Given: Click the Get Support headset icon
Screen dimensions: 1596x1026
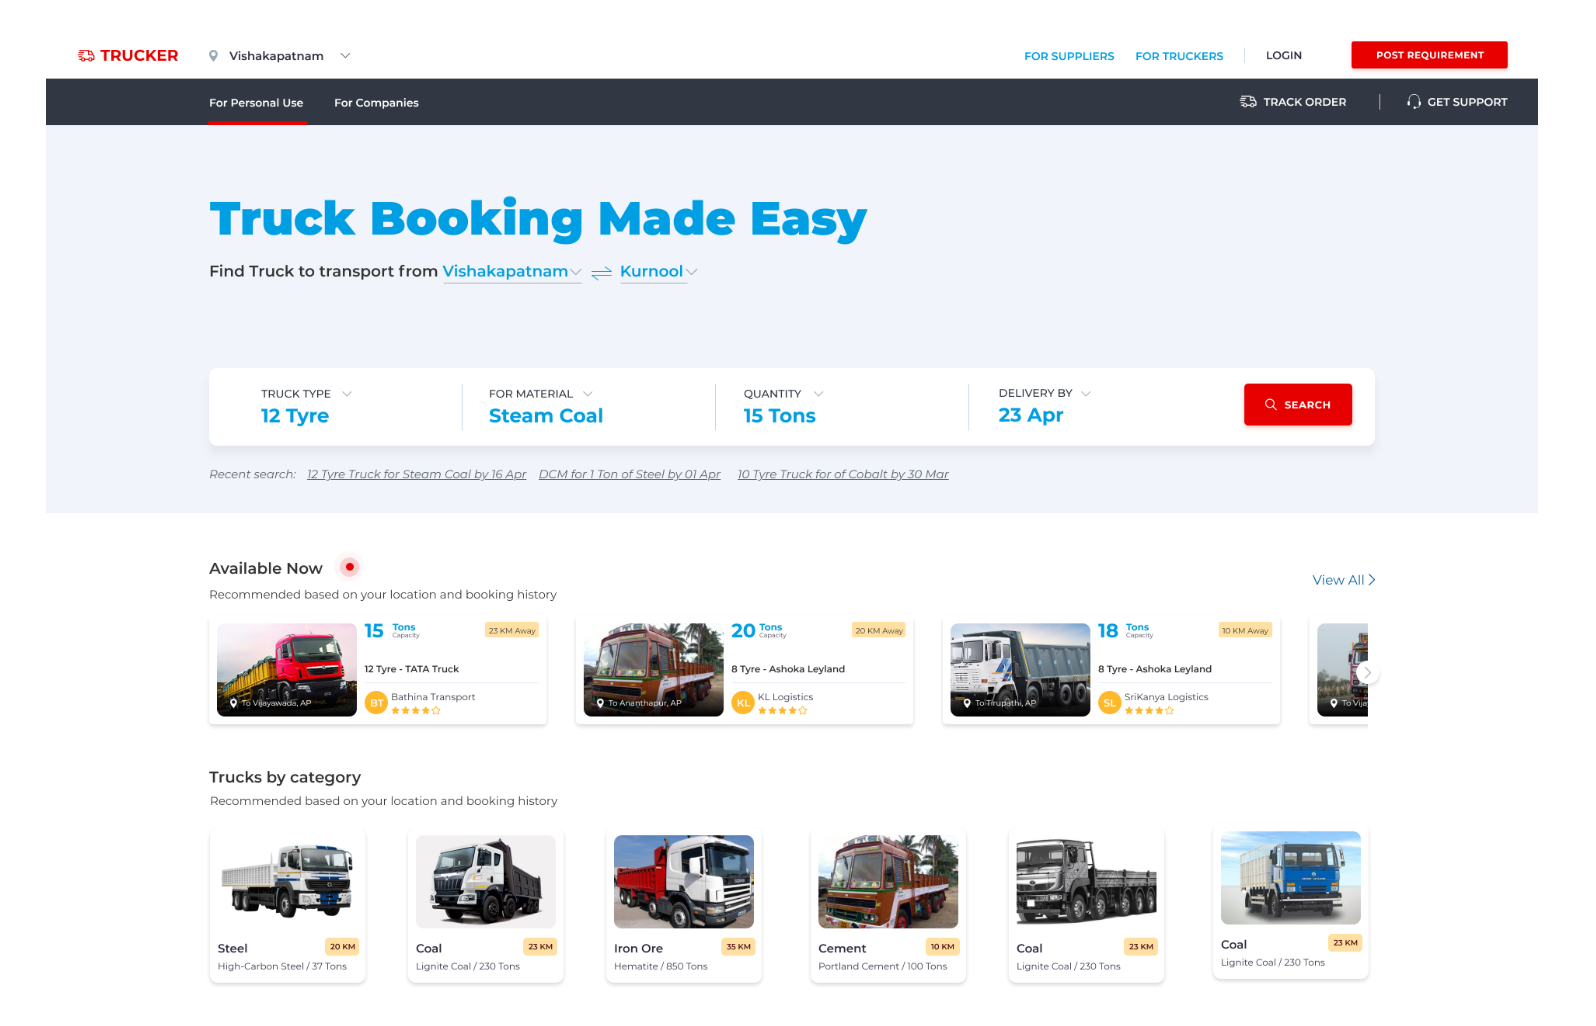Looking at the screenshot, I should click(x=1413, y=102).
